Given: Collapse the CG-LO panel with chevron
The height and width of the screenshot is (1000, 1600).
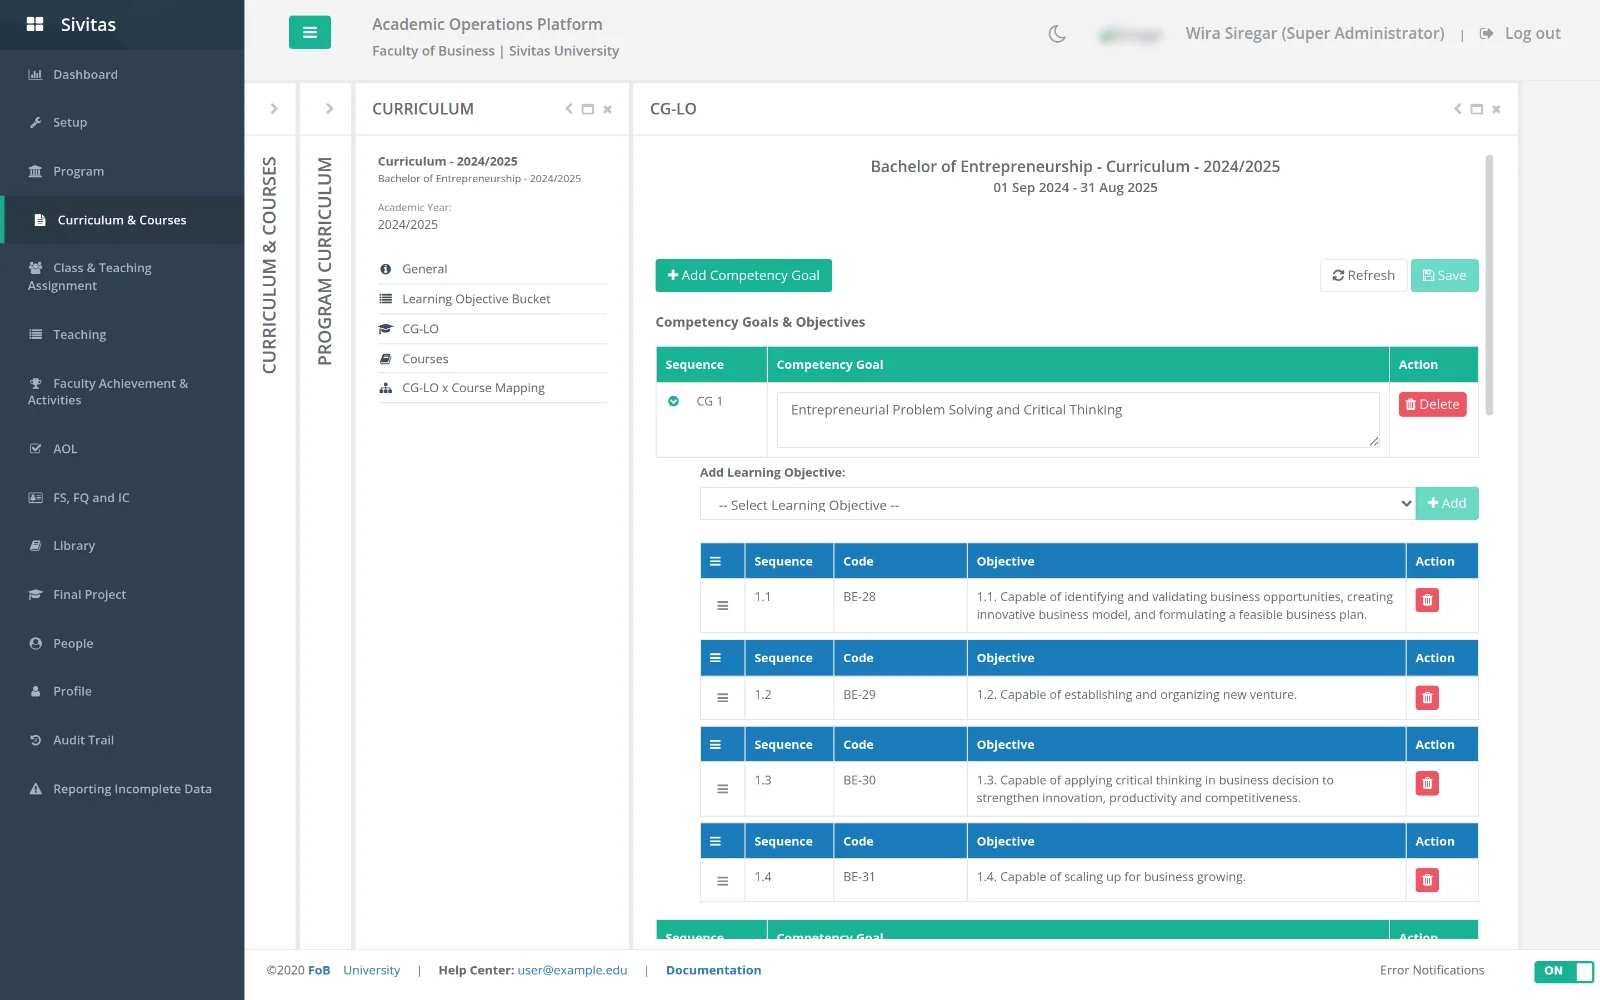Looking at the screenshot, I should coord(1457,109).
